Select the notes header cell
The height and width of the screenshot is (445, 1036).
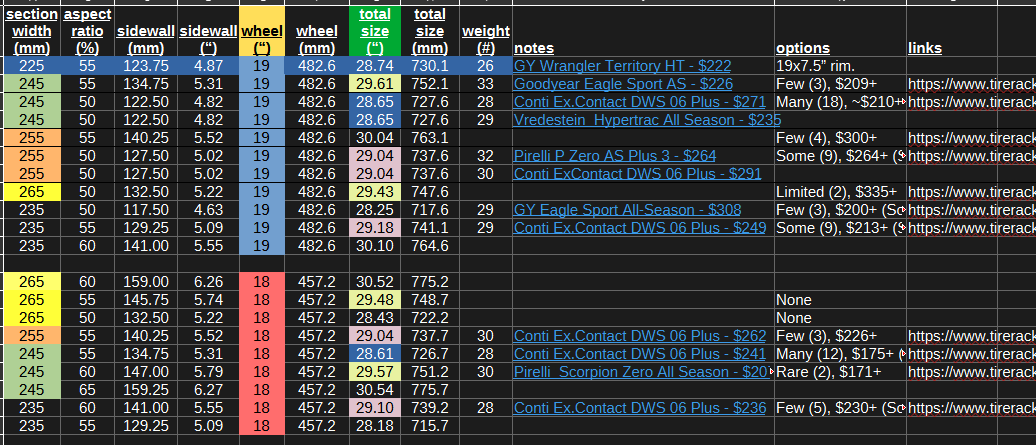[x=643, y=31]
